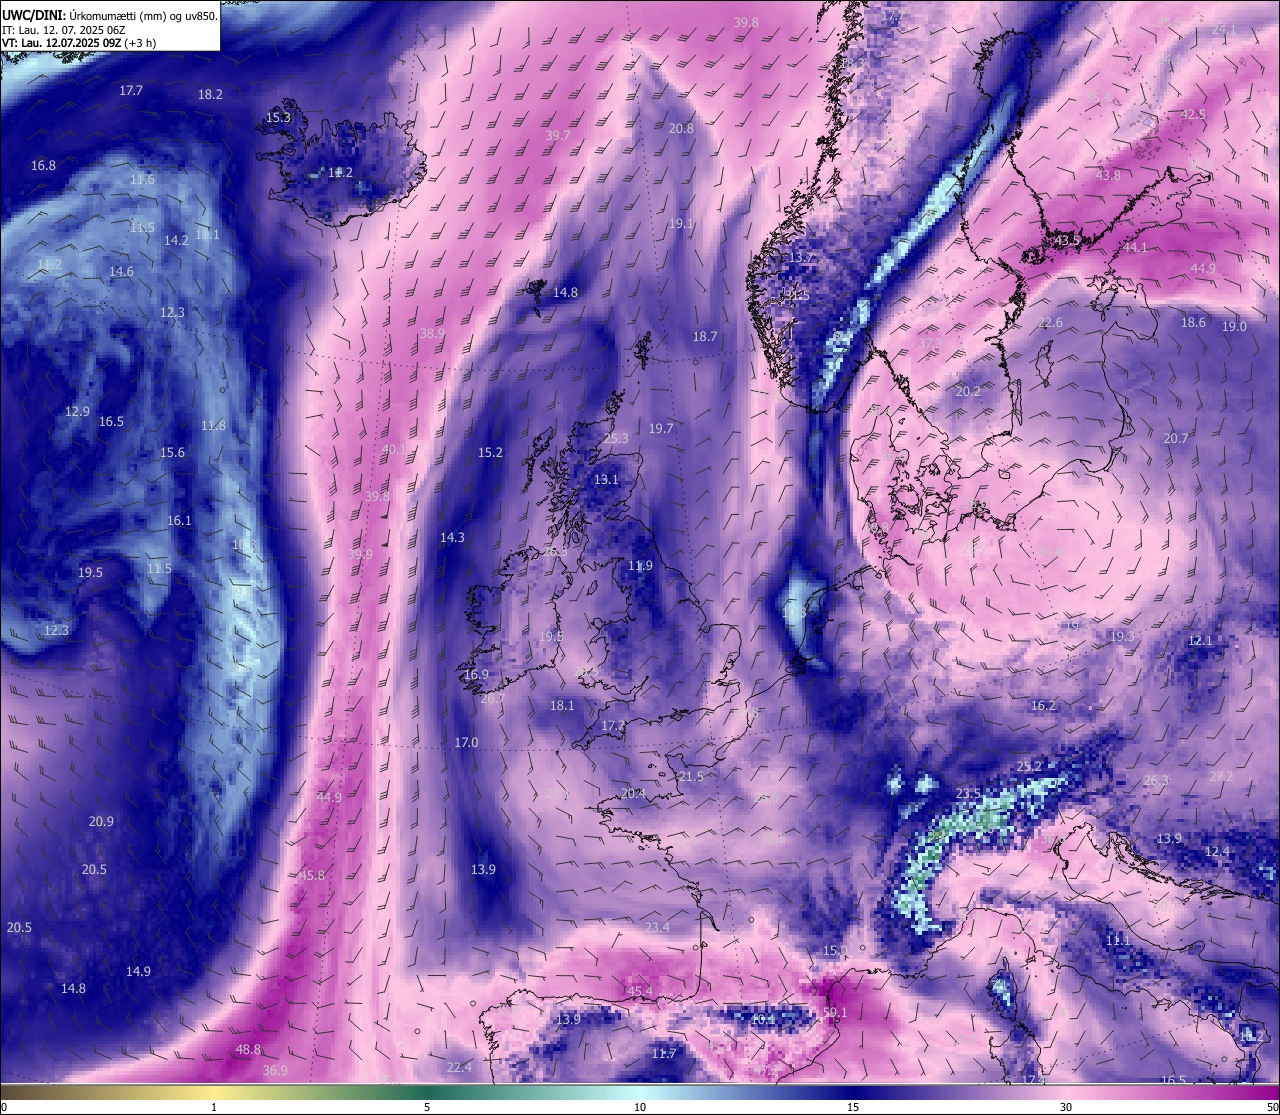Click the 17.0 map value
The width and height of the screenshot is (1280, 1115).
point(466,742)
